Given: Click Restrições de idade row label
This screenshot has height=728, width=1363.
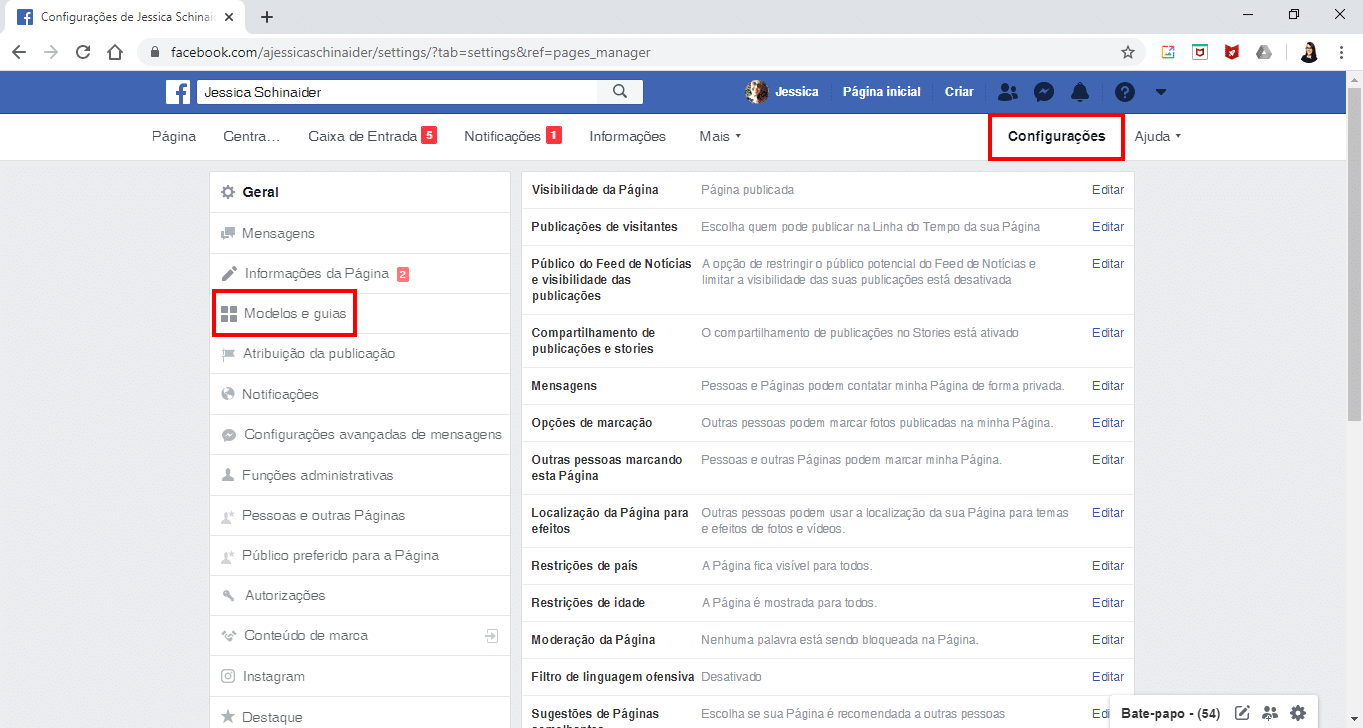Looking at the screenshot, I should coord(588,602).
